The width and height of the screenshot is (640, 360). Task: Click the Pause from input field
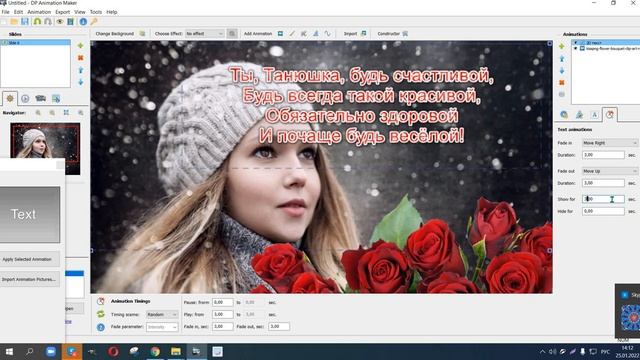tap(222, 302)
